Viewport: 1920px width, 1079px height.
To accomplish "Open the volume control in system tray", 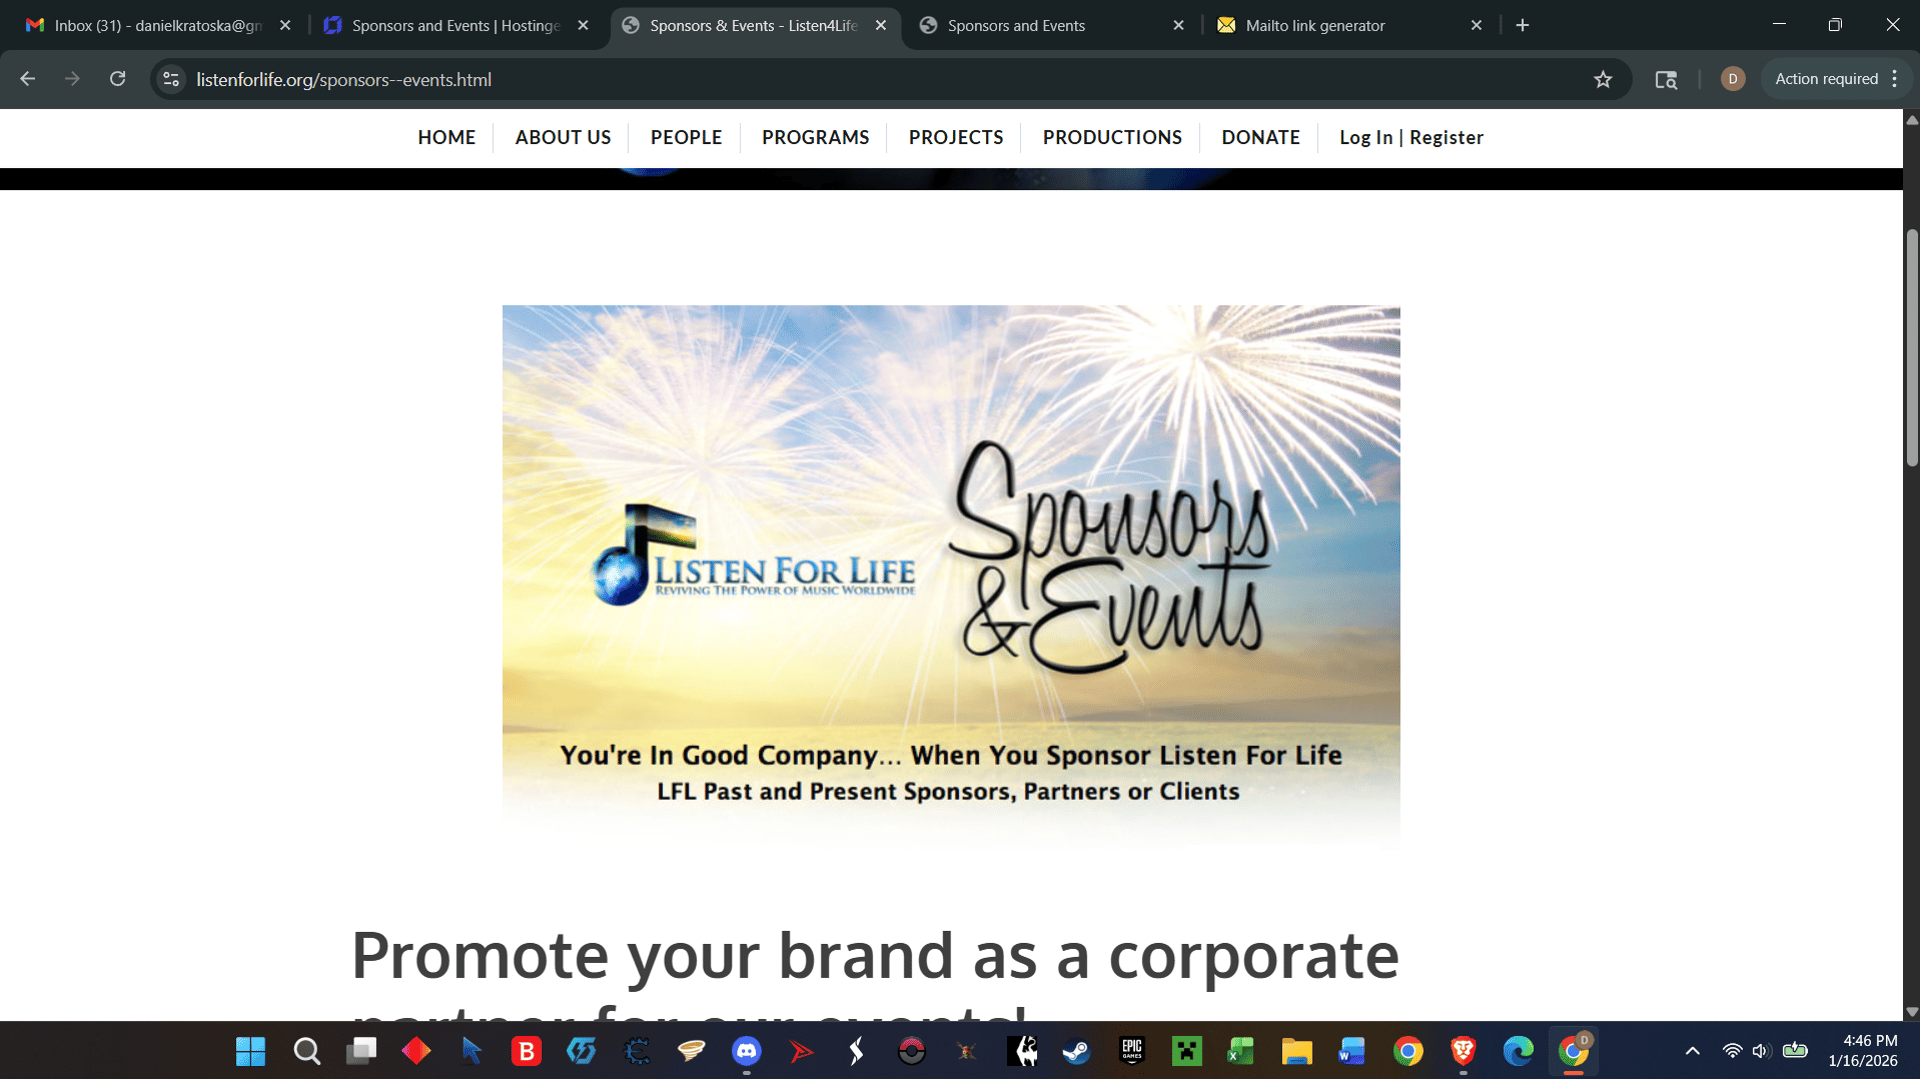I will pos(1761,1051).
